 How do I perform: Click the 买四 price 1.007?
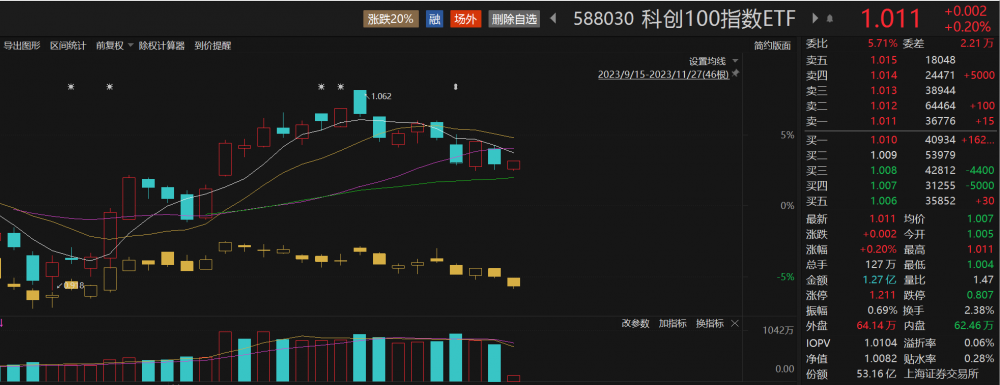click(x=884, y=185)
